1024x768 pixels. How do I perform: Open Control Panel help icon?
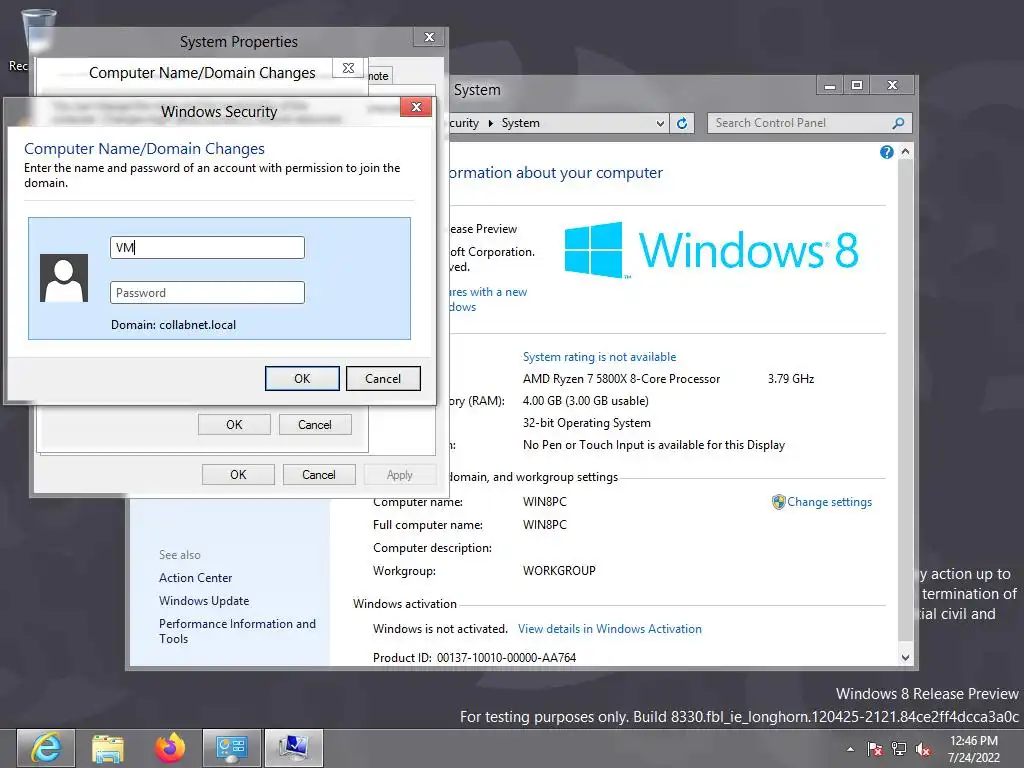(x=886, y=152)
